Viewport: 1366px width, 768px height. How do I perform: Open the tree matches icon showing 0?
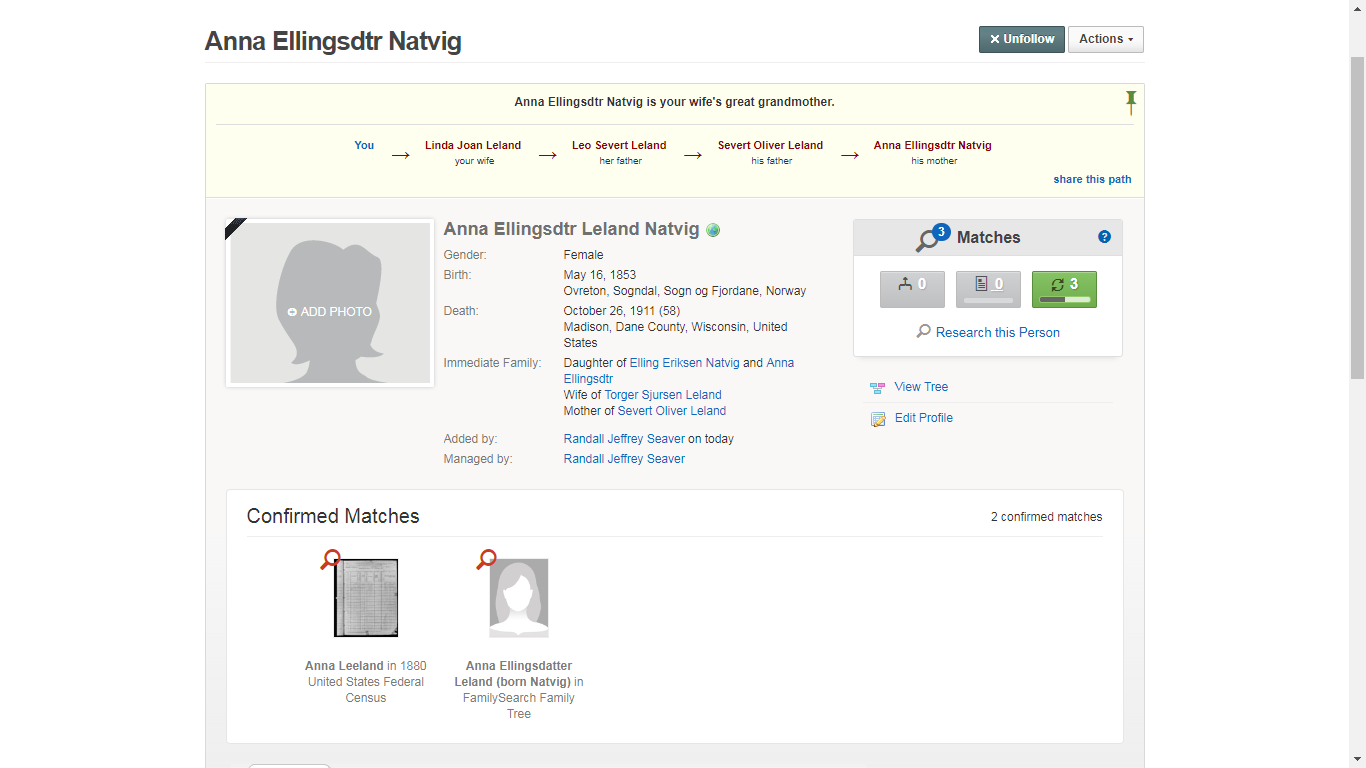pos(911,288)
